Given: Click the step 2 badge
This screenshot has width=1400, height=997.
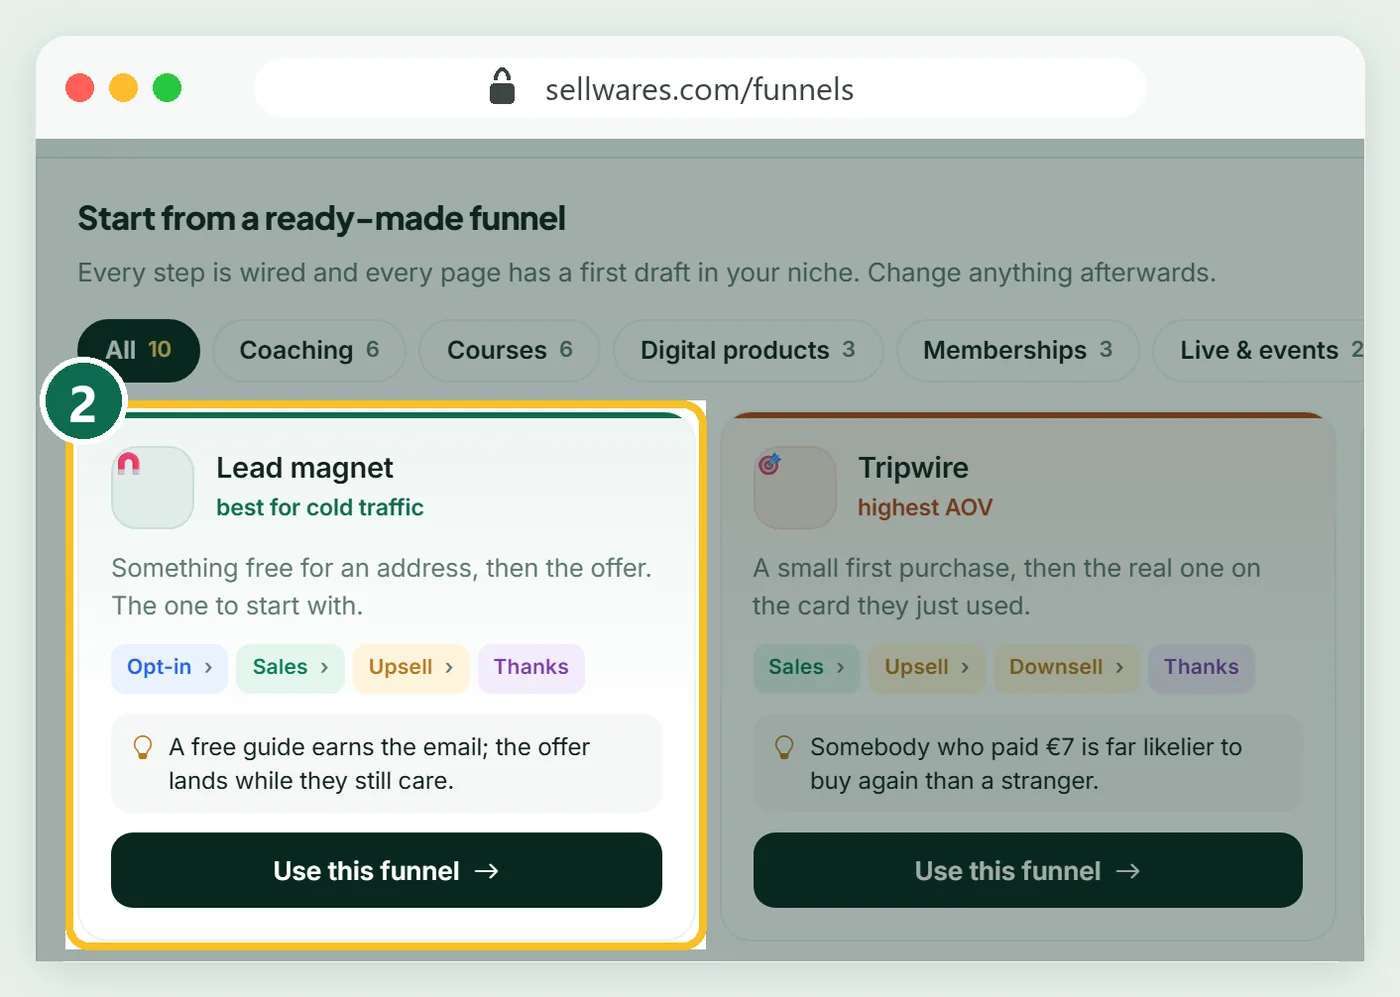Looking at the screenshot, I should coord(83,402).
